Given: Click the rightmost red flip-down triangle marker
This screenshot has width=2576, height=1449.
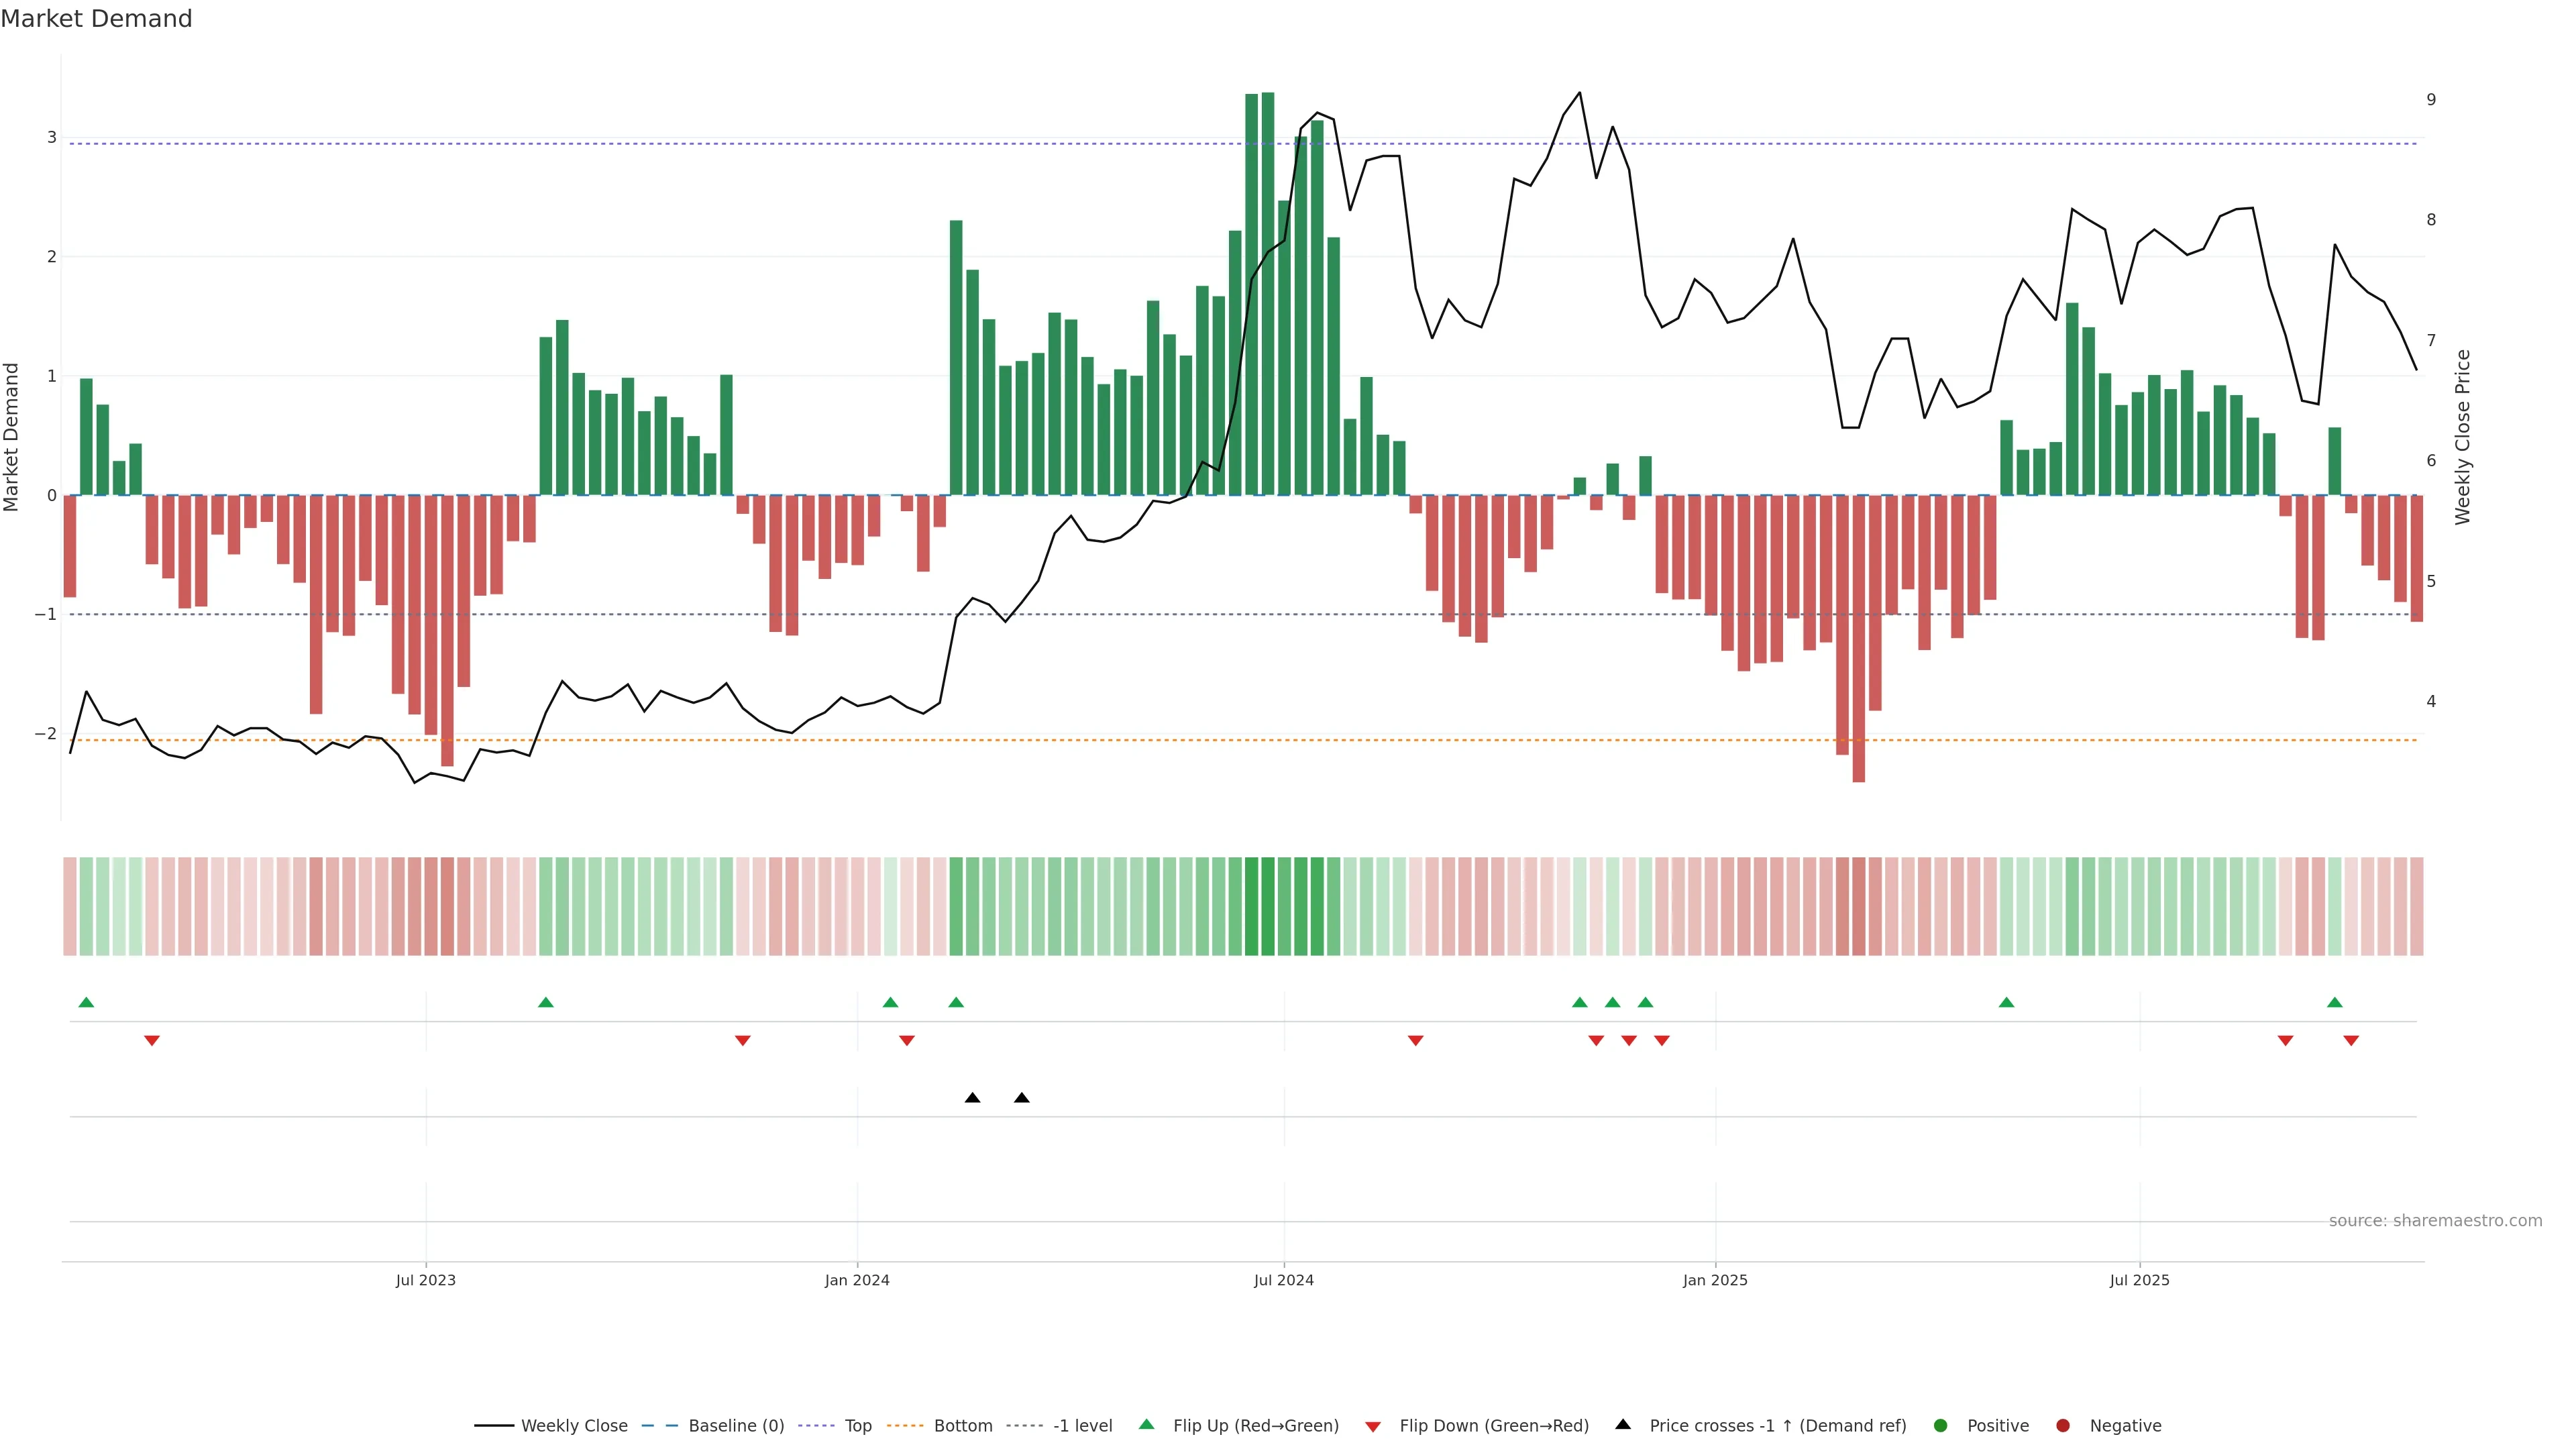Looking at the screenshot, I should [2351, 1041].
